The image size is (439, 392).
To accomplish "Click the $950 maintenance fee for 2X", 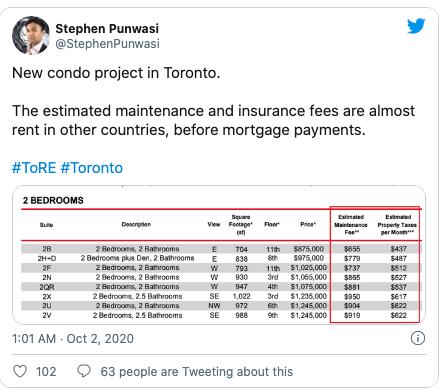I will (352, 296).
